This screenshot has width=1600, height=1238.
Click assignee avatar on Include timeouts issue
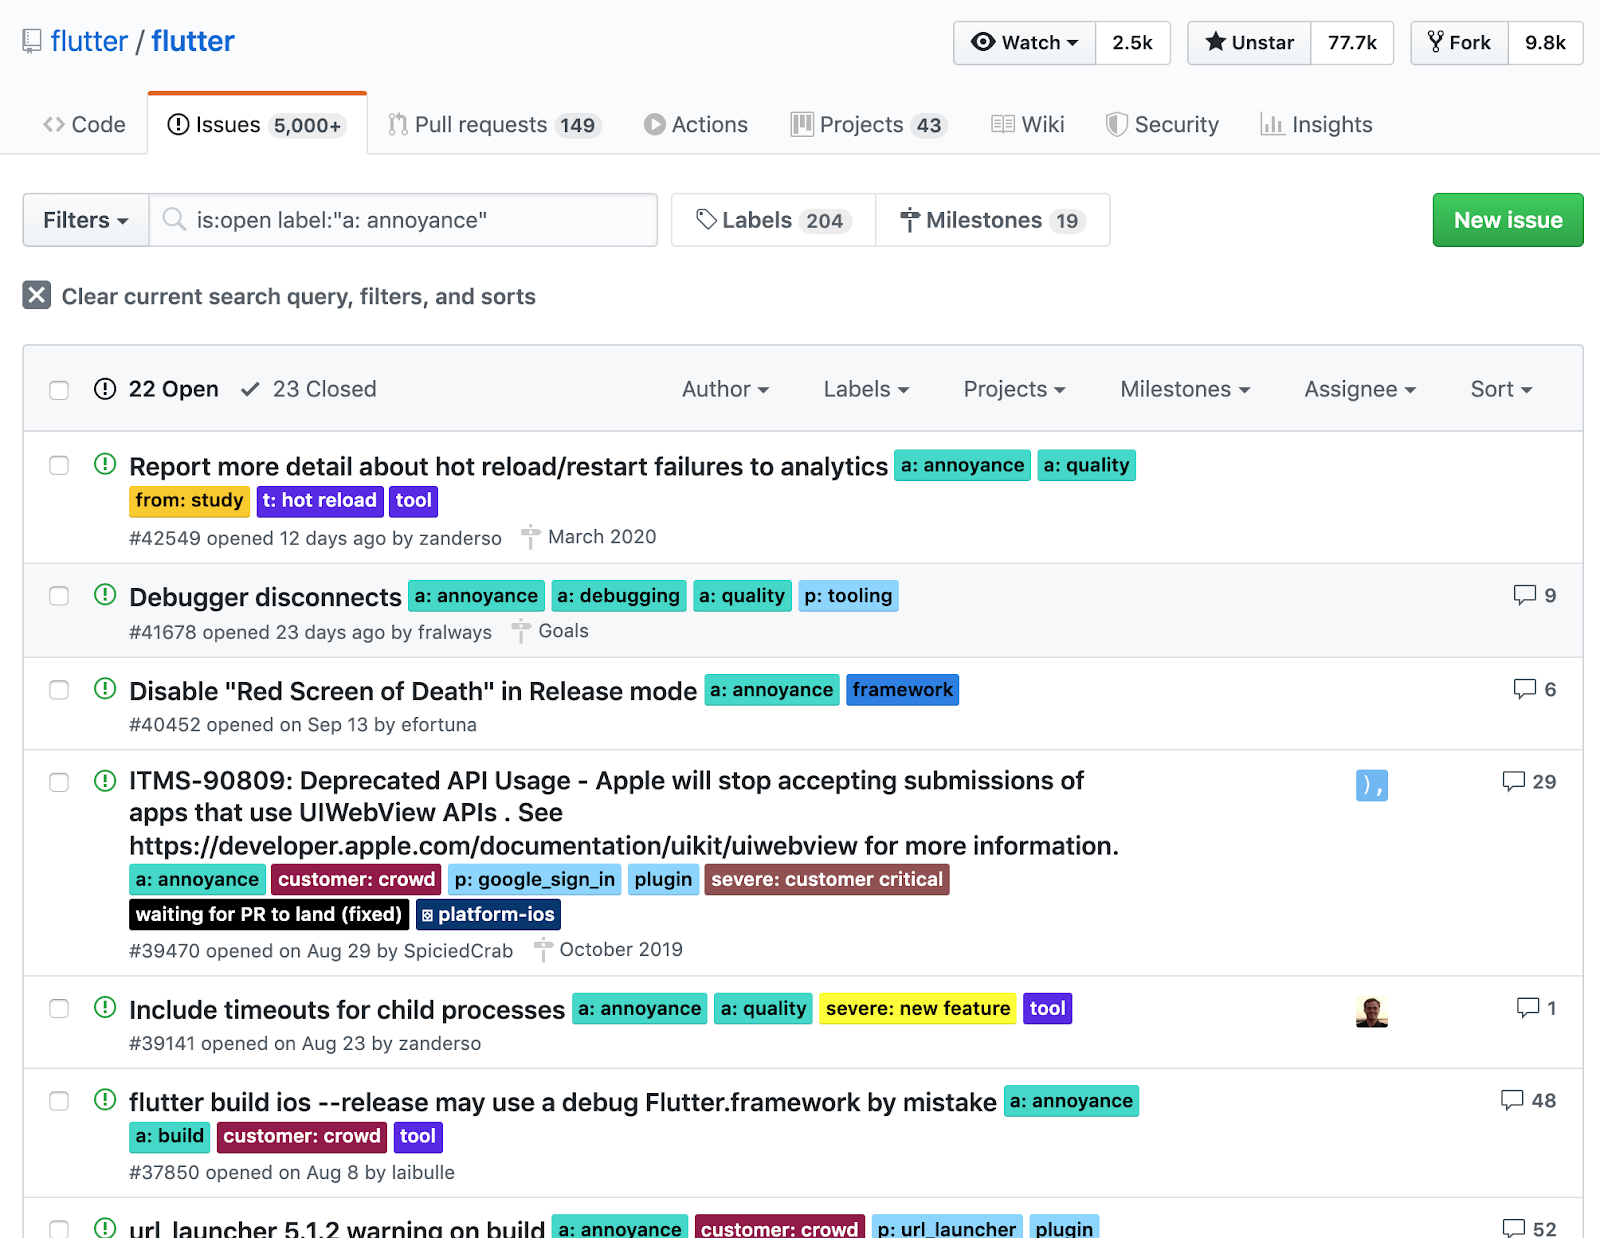[1372, 1012]
